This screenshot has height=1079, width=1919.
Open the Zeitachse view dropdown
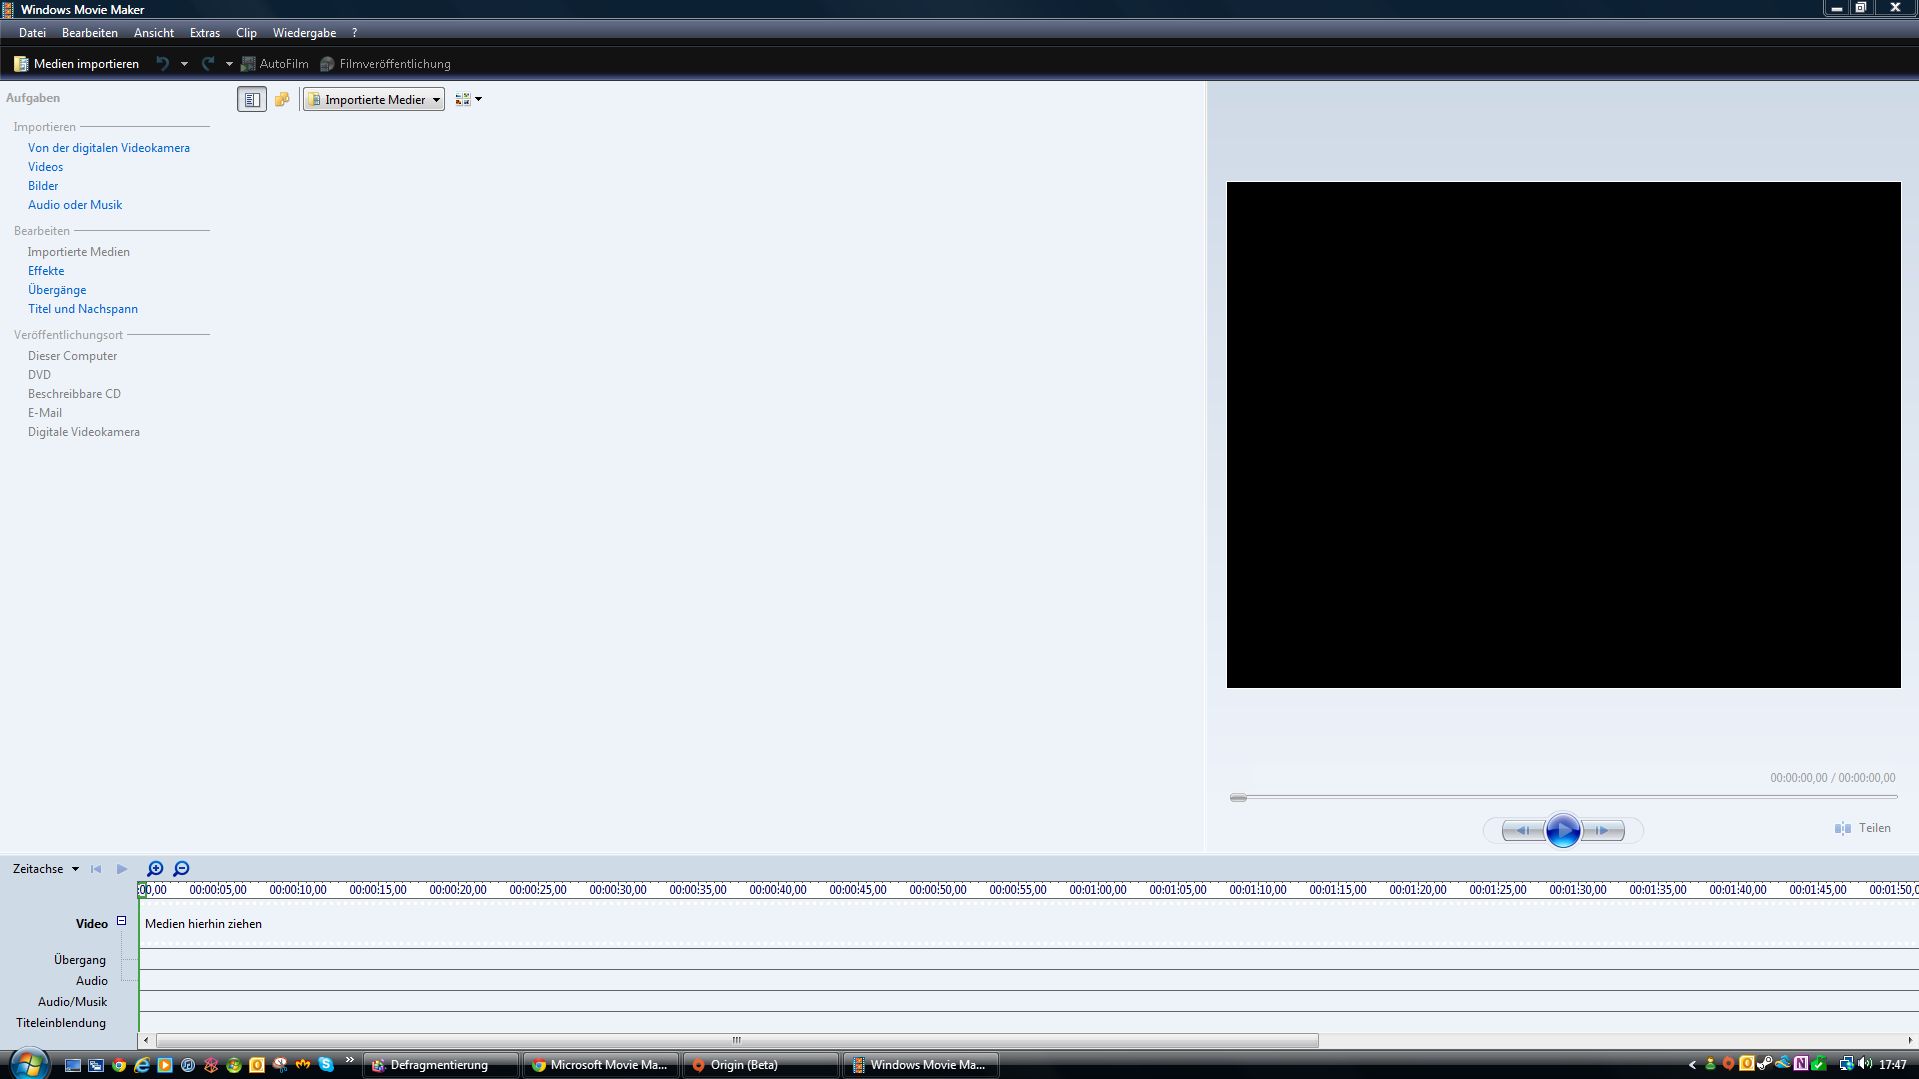click(46, 869)
